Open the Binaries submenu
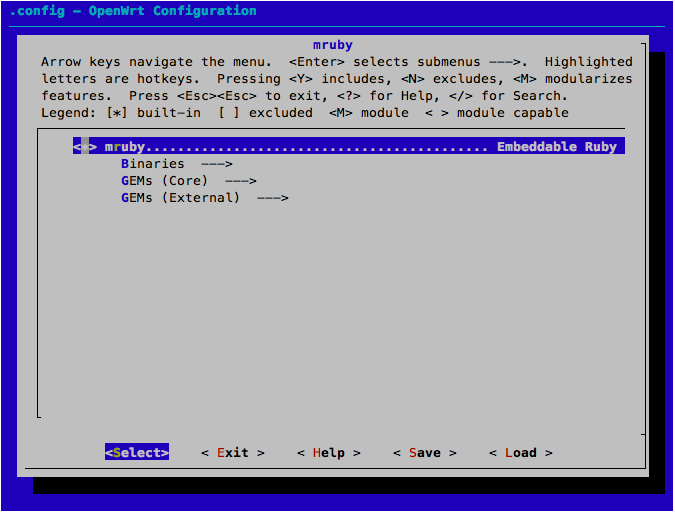 click(x=176, y=164)
